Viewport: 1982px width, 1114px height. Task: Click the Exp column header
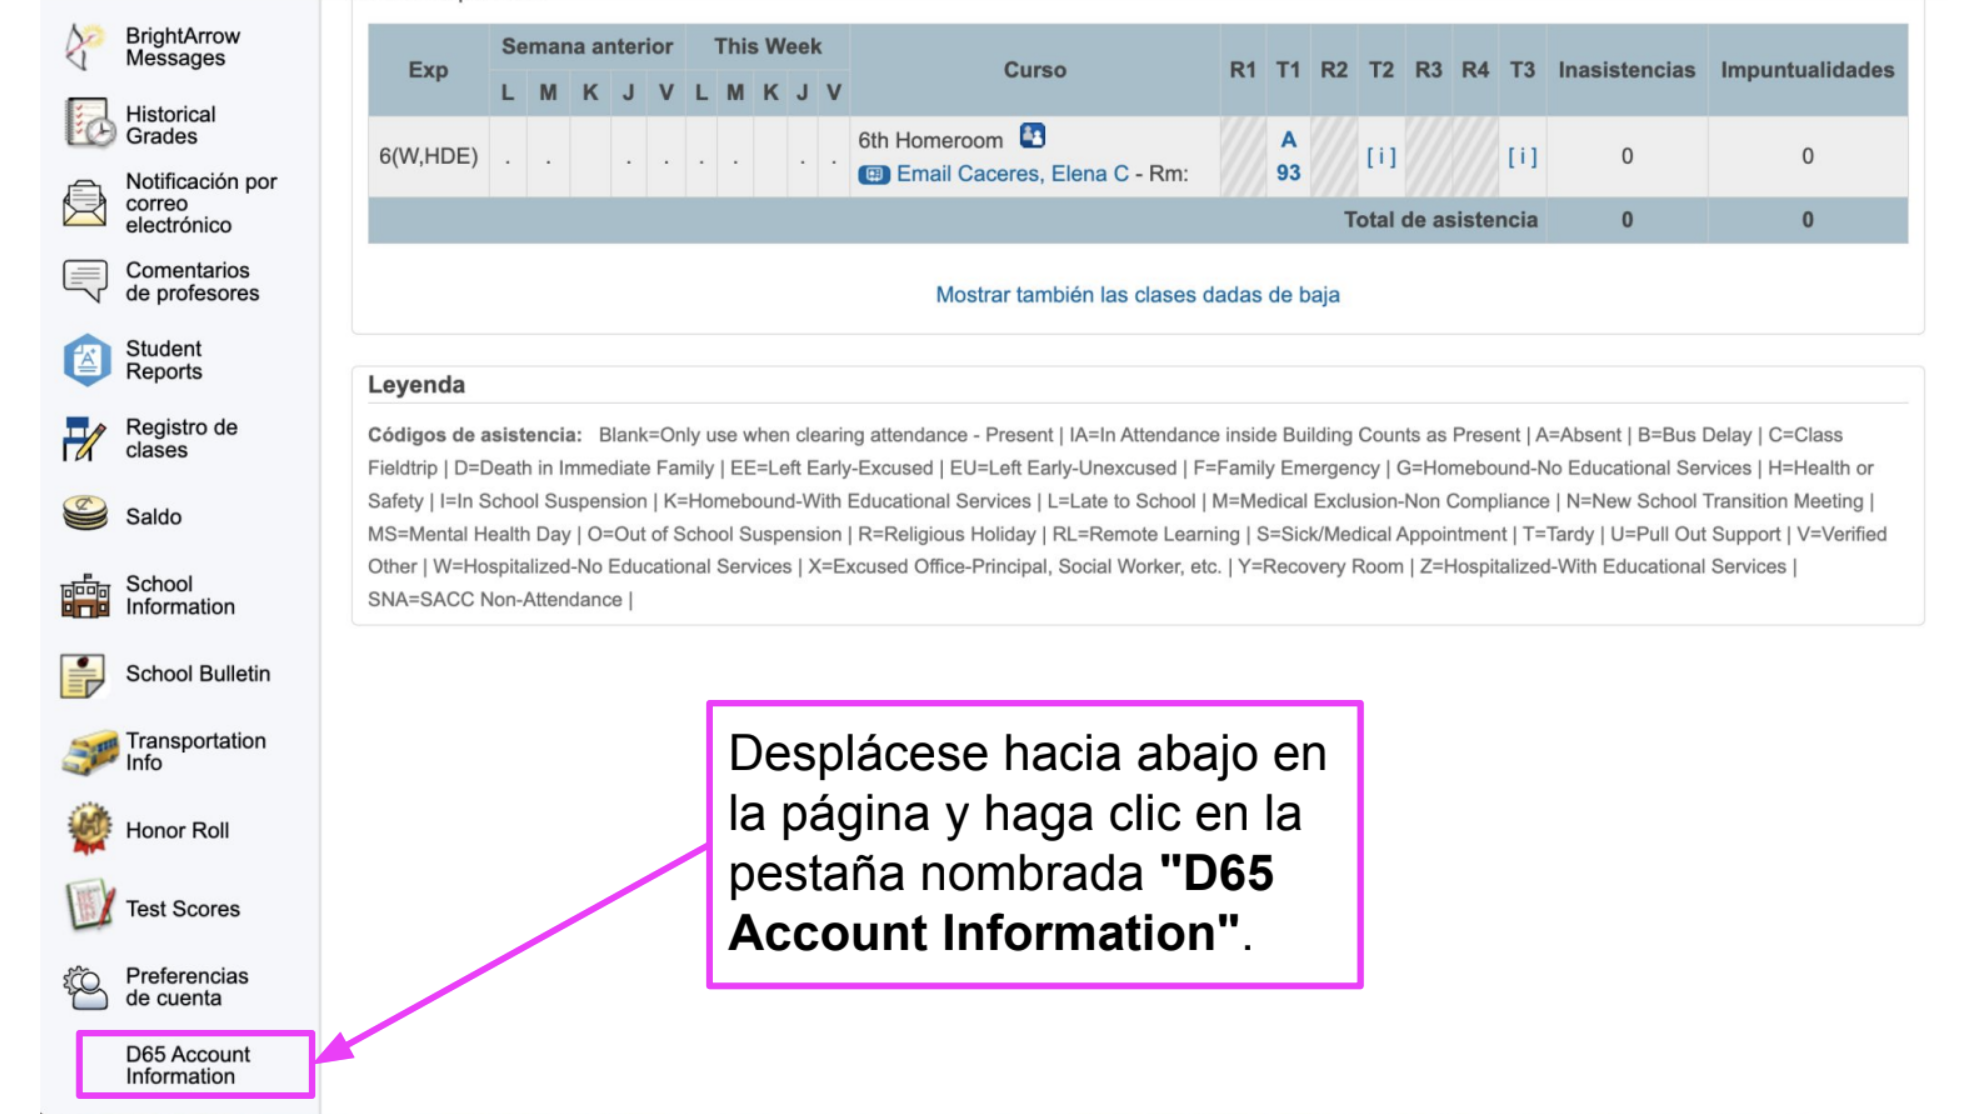point(428,70)
